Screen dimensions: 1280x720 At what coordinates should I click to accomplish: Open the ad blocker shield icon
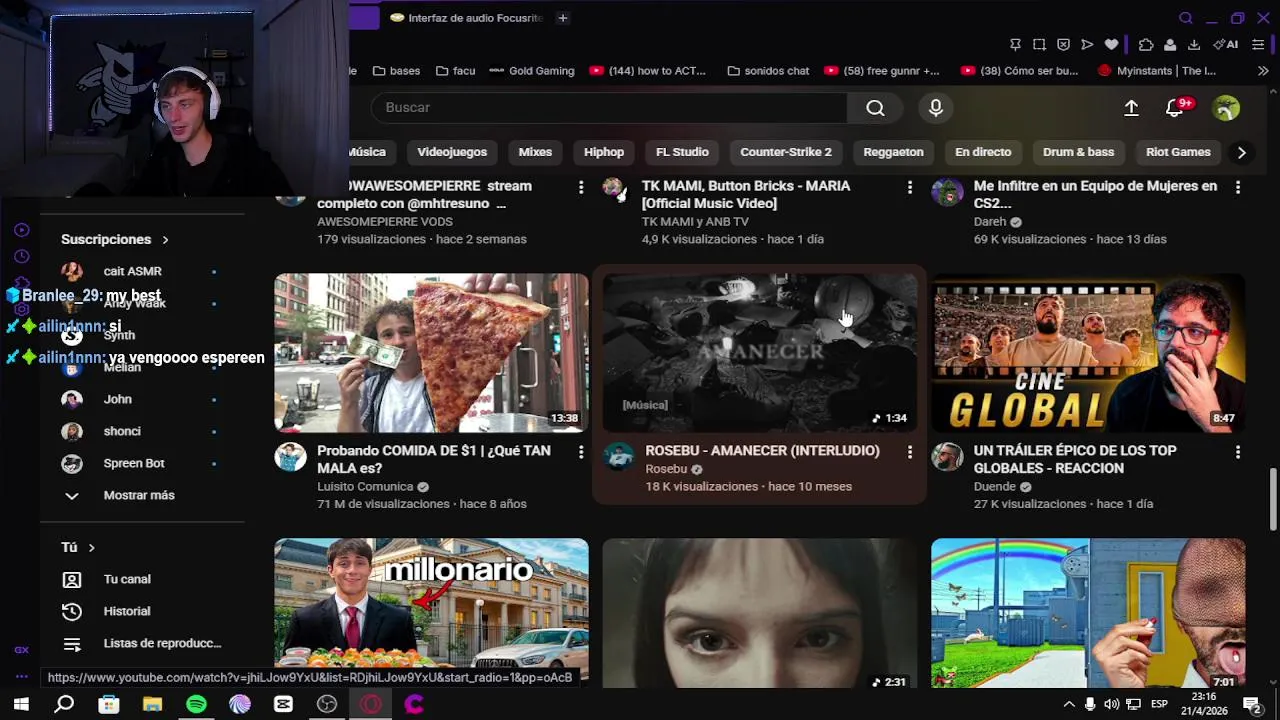pyautogui.click(x=1063, y=45)
